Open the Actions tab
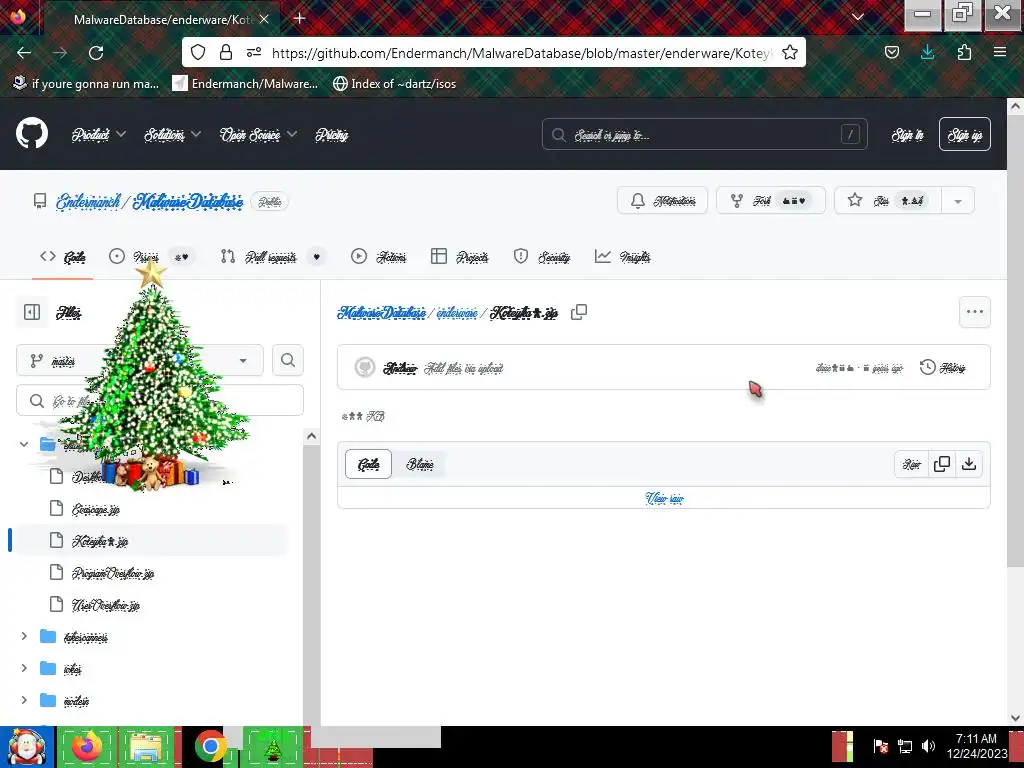Image resolution: width=1024 pixels, height=768 pixels. (x=378, y=257)
